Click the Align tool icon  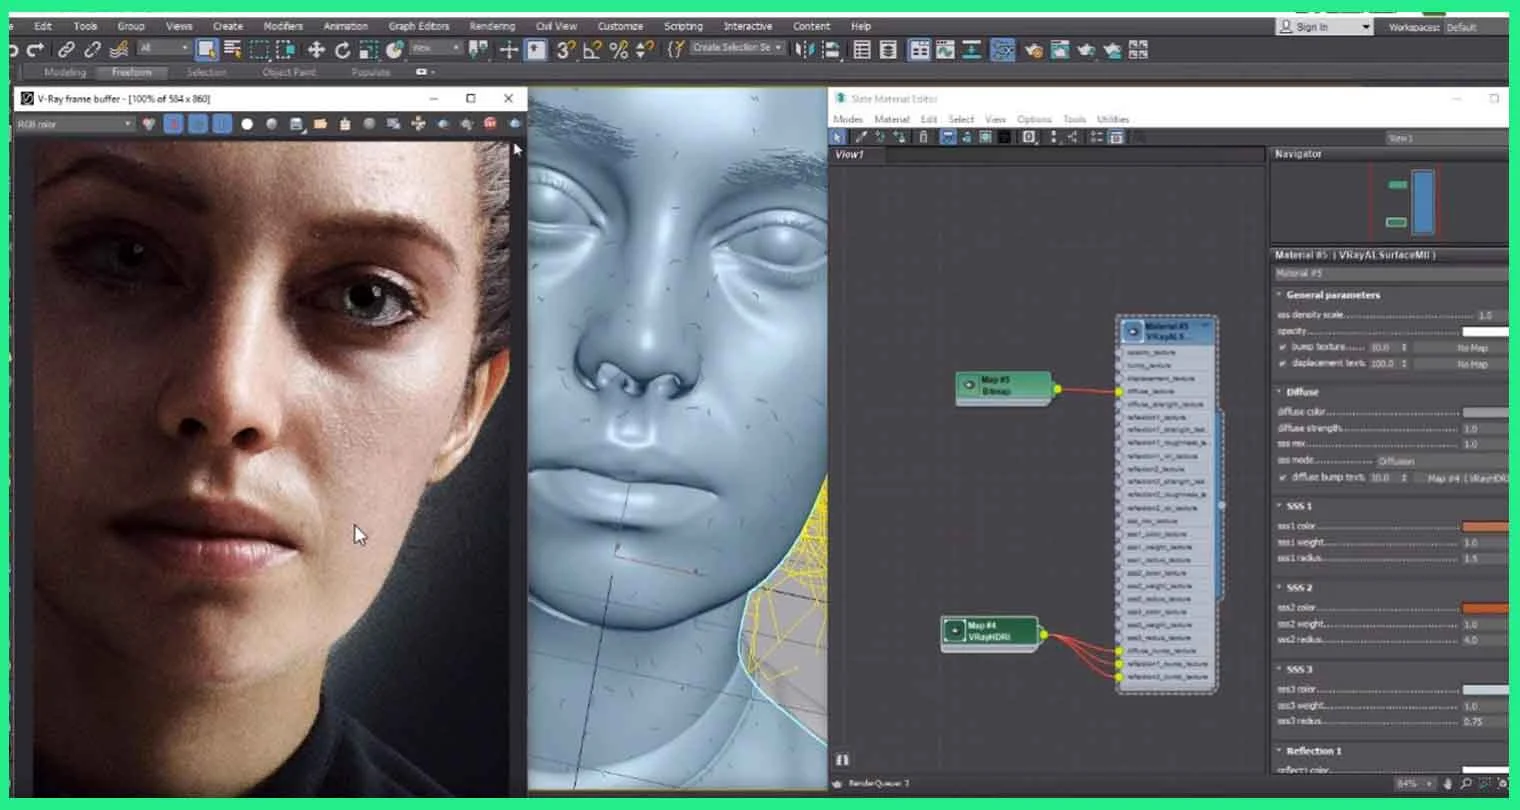(x=831, y=49)
